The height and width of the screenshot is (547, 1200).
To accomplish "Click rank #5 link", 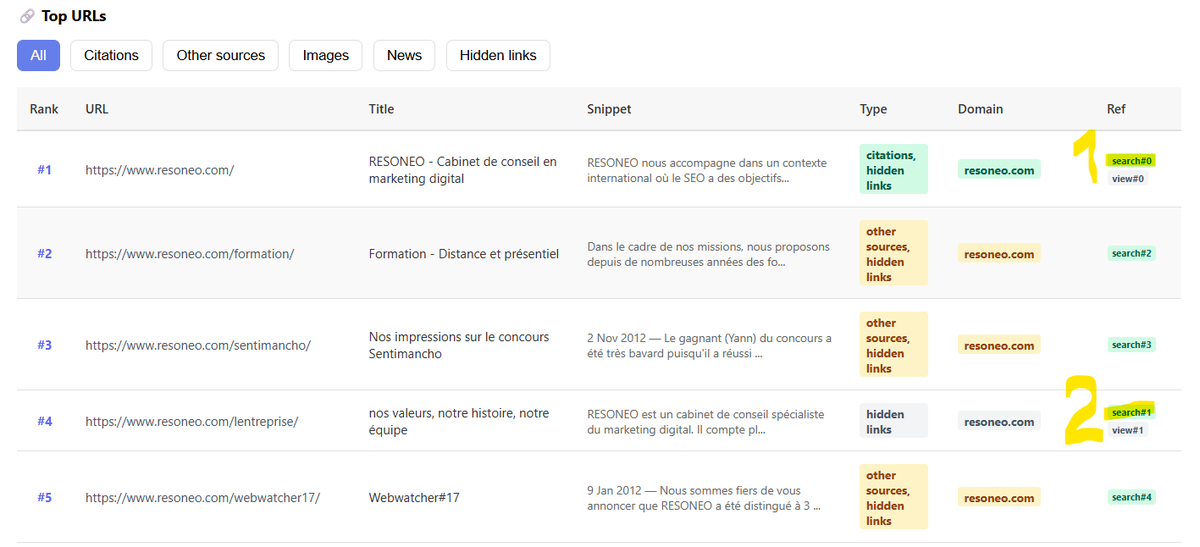I will (x=44, y=497).
